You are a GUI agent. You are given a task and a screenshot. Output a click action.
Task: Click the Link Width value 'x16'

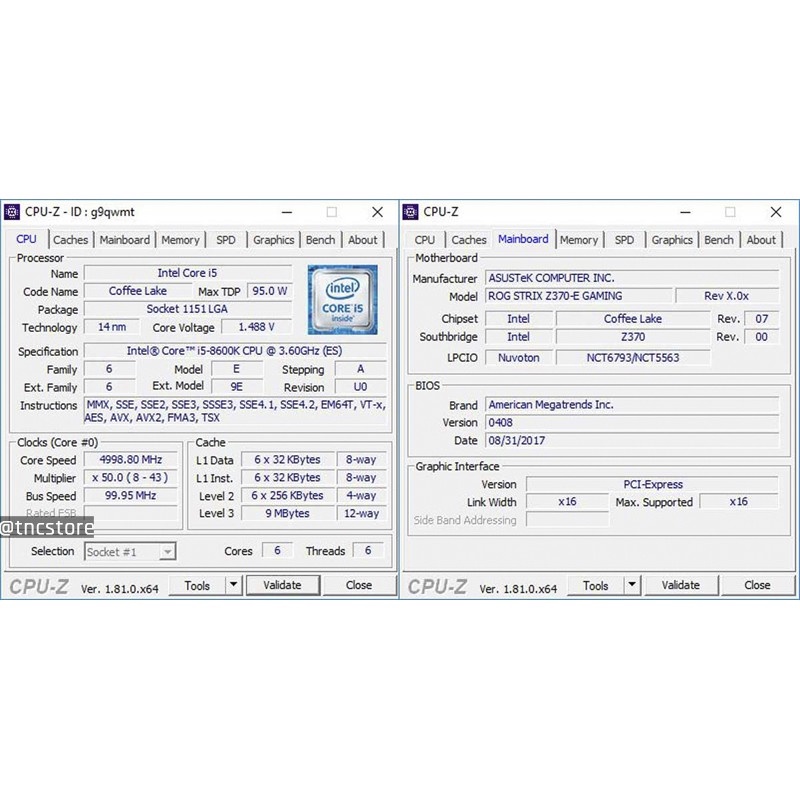pyautogui.click(x=567, y=502)
